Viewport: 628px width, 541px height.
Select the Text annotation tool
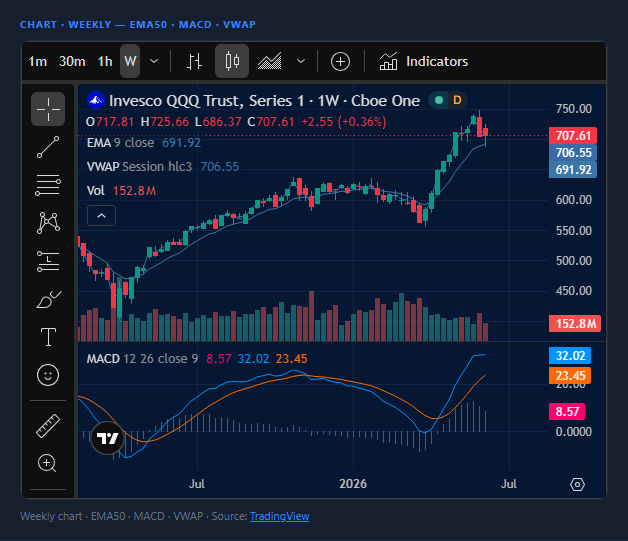pyautogui.click(x=48, y=337)
